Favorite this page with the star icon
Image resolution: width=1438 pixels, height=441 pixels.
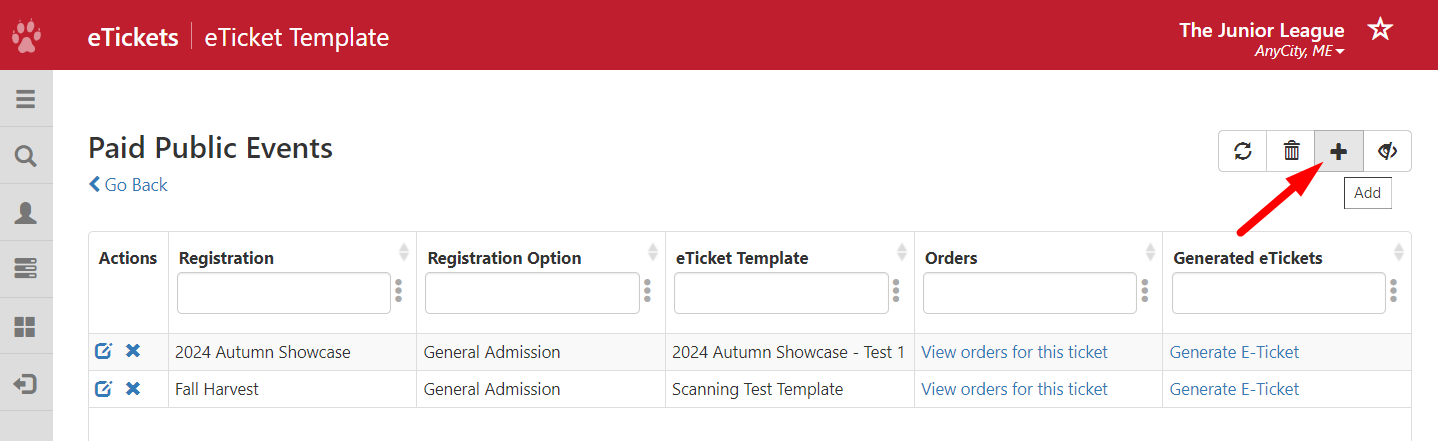point(1380,29)
